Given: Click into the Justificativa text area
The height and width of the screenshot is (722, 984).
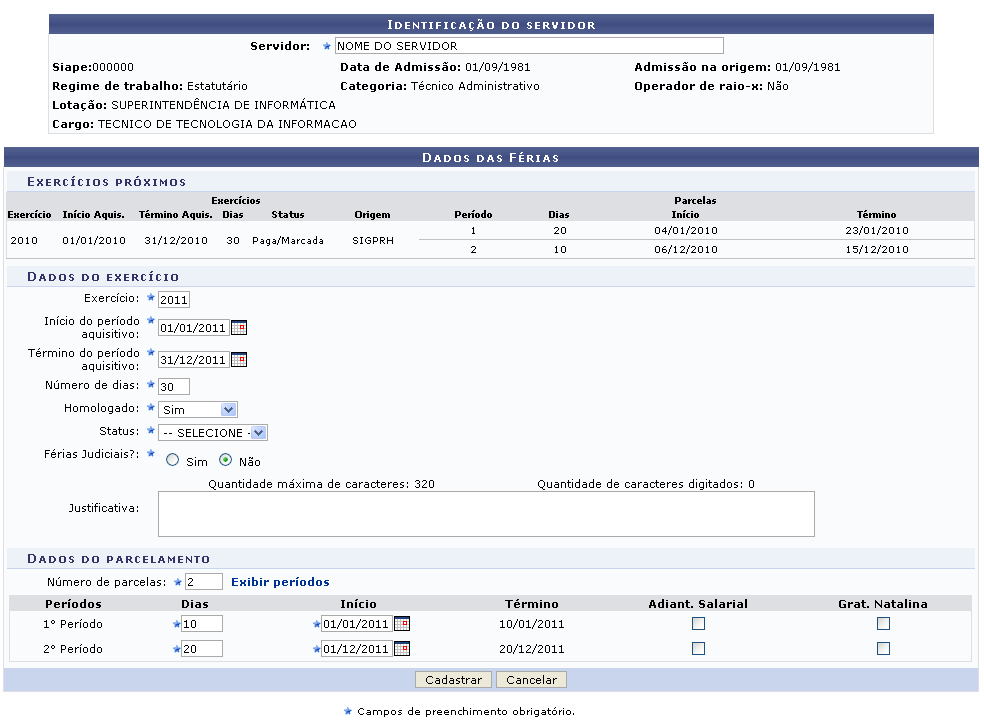Looking at the screenshot, I should click(x=486, y=514).
